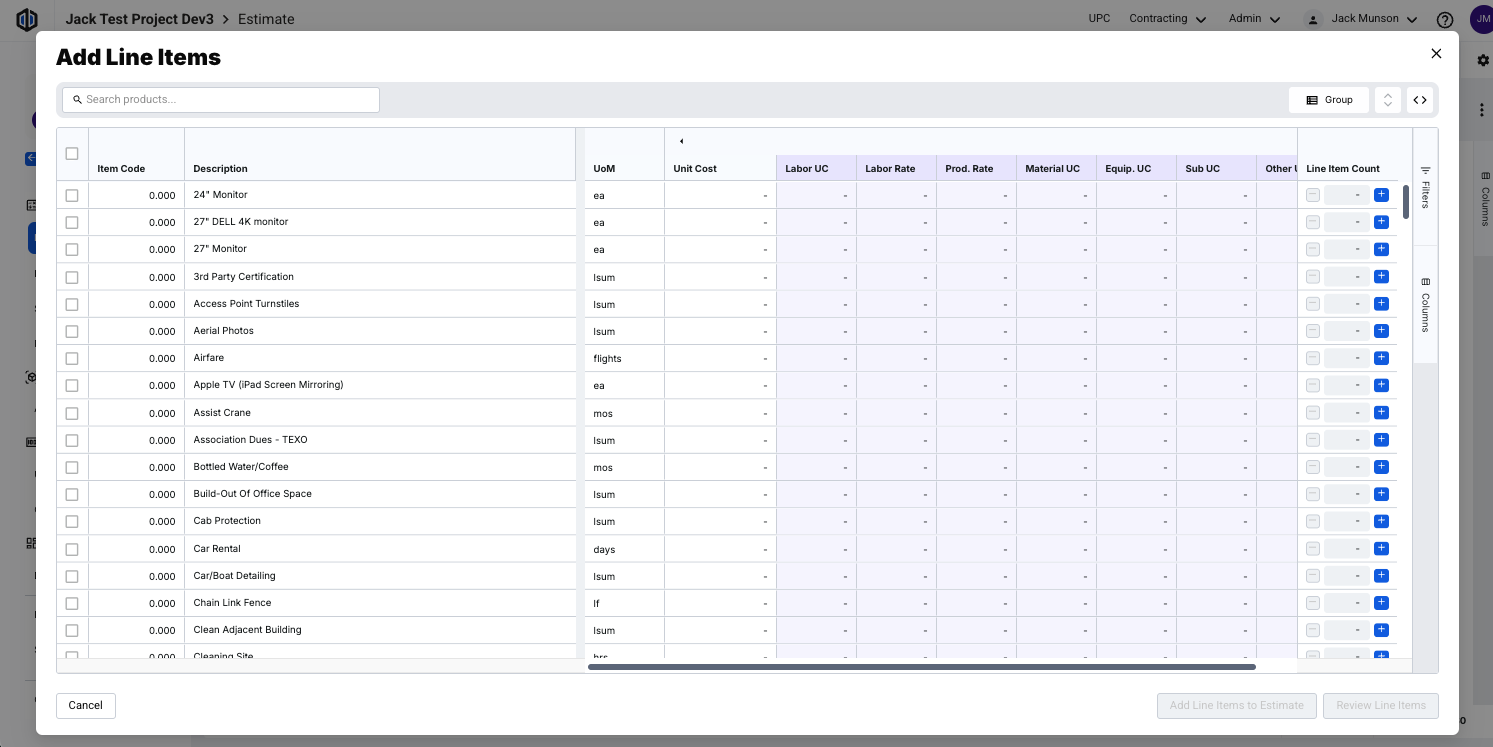Click the count field in 24" Monitor row
The width and height of the screenshot is (1493, 747).
pos(1347,195)
